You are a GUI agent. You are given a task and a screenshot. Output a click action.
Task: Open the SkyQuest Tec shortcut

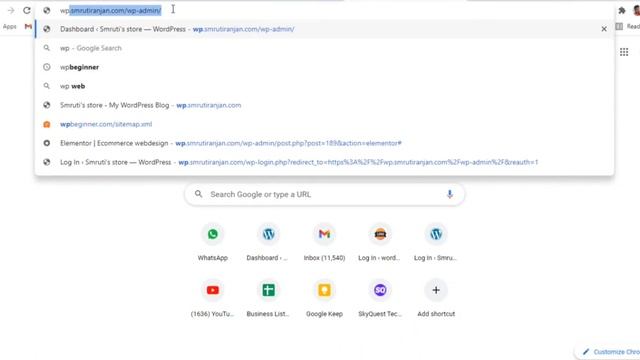coord(380,298)
